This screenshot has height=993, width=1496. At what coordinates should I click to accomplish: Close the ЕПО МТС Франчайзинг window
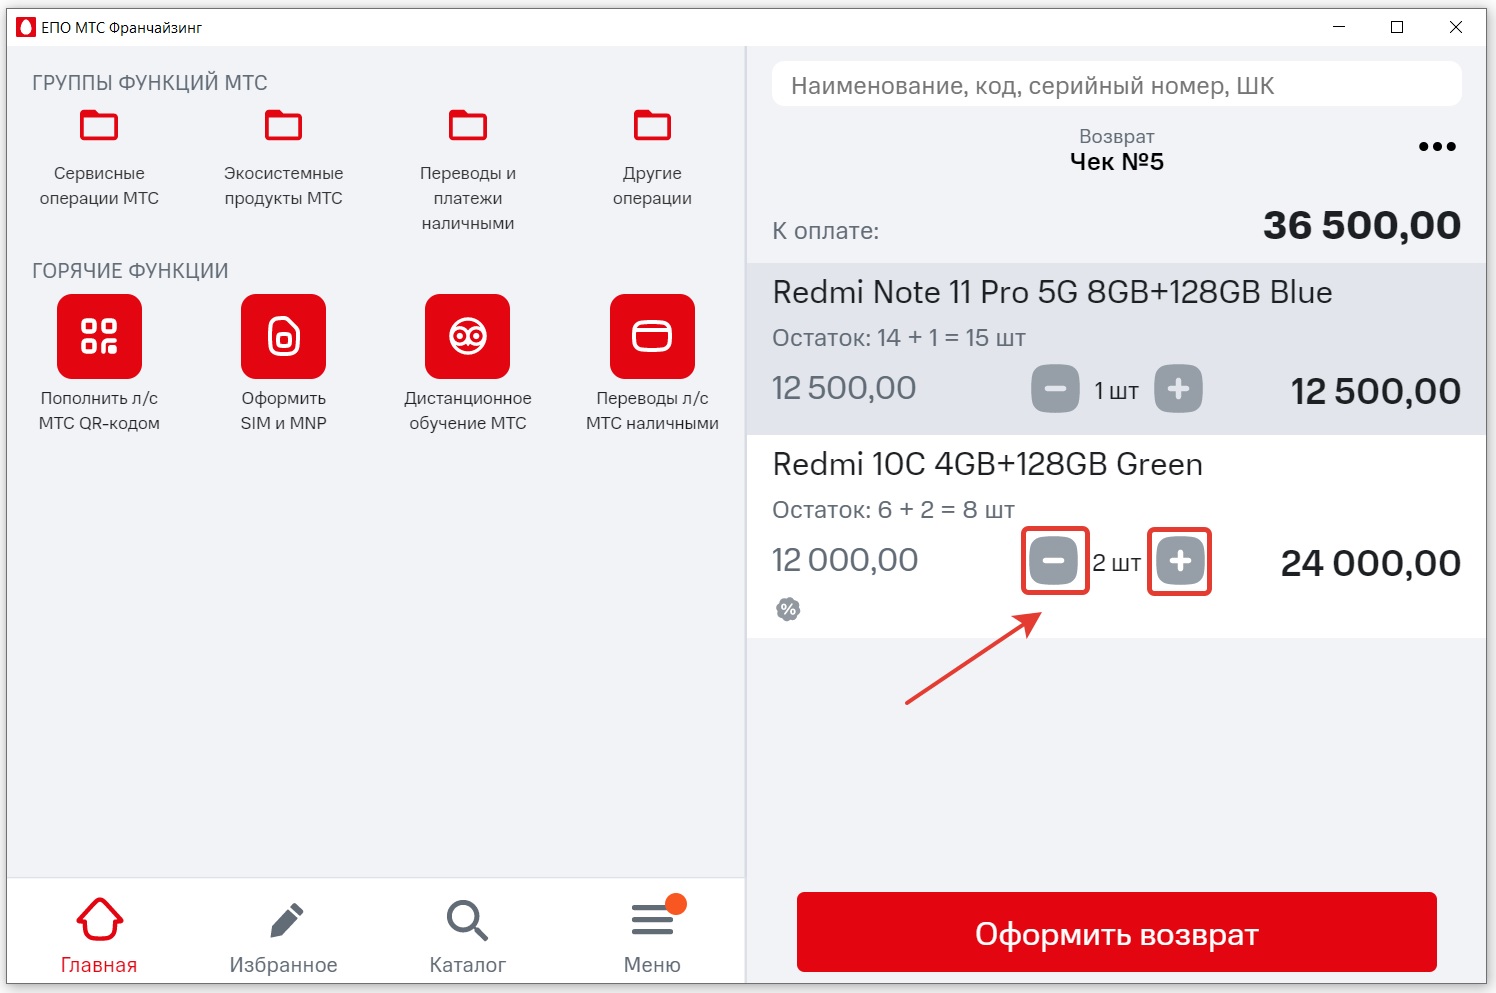[x=1456, y=27]
